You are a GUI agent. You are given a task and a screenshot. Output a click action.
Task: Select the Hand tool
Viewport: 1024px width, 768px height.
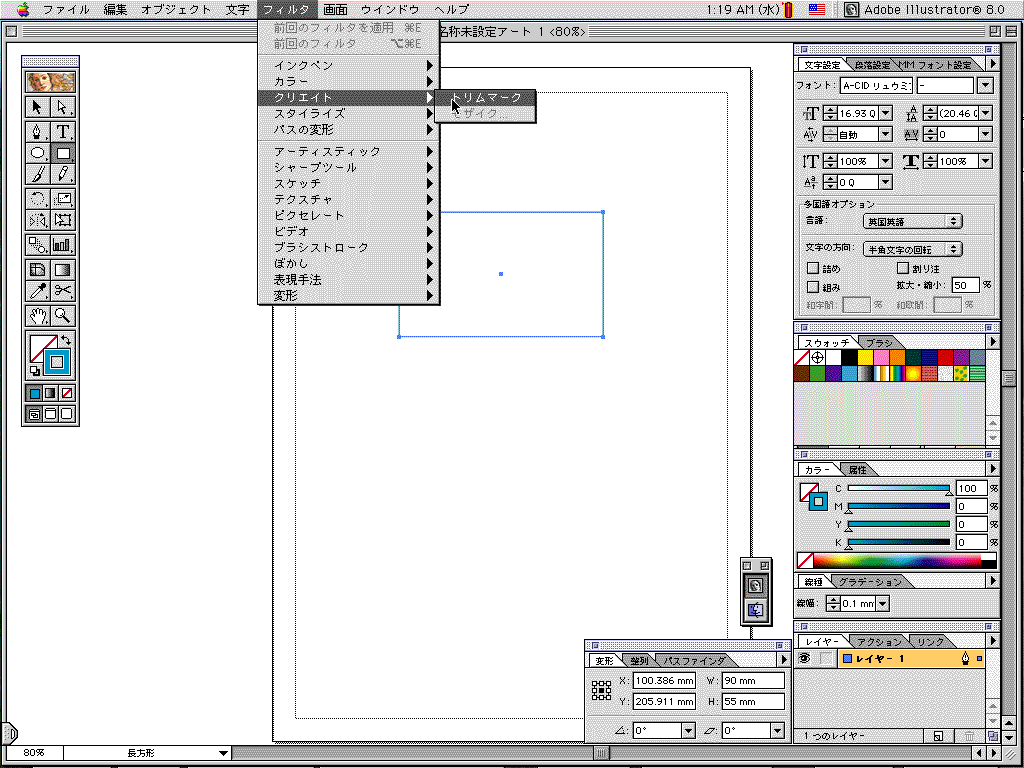[38, 316]
